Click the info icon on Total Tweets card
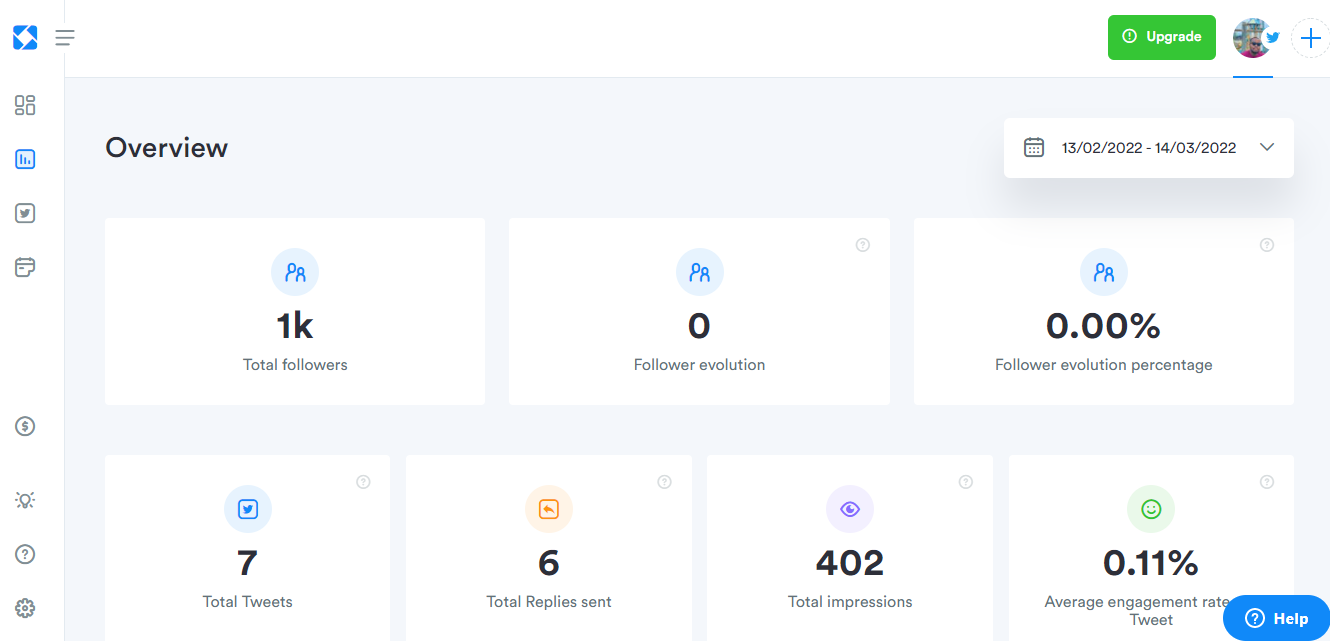 click(363, 482)
